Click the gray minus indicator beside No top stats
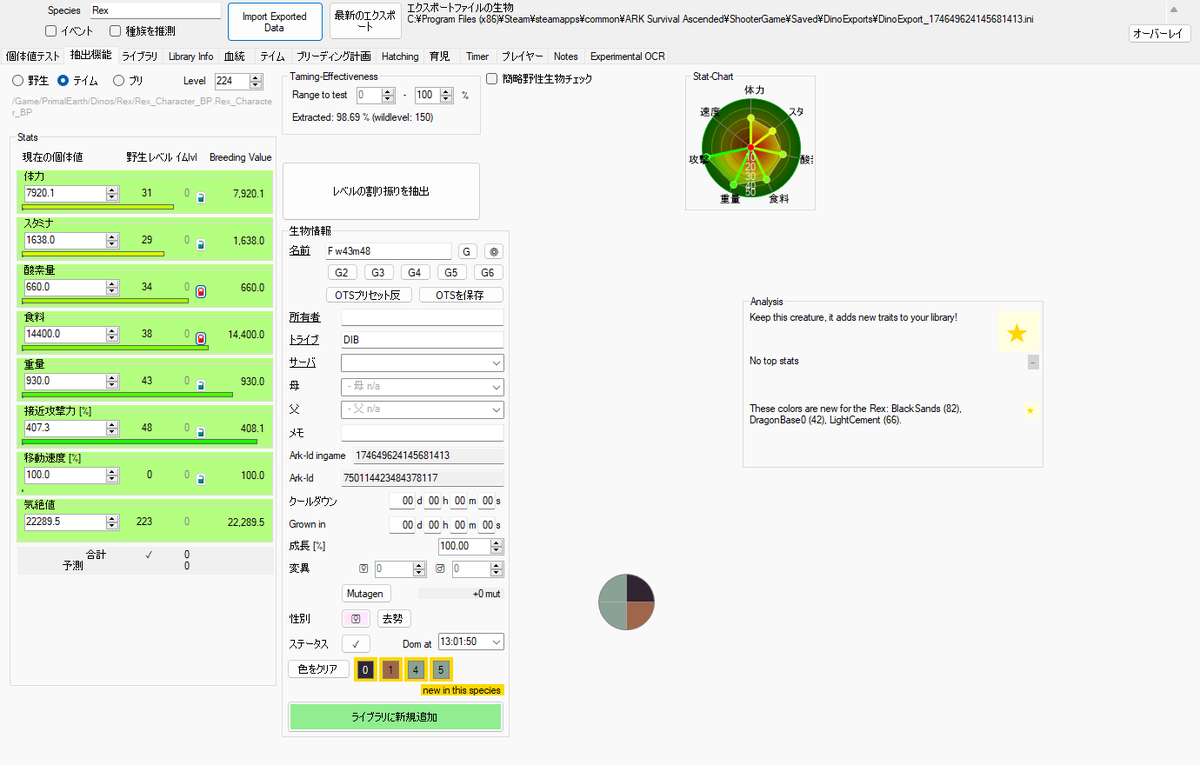The height and width of the screenshot is (765, 1200). 1033,362
